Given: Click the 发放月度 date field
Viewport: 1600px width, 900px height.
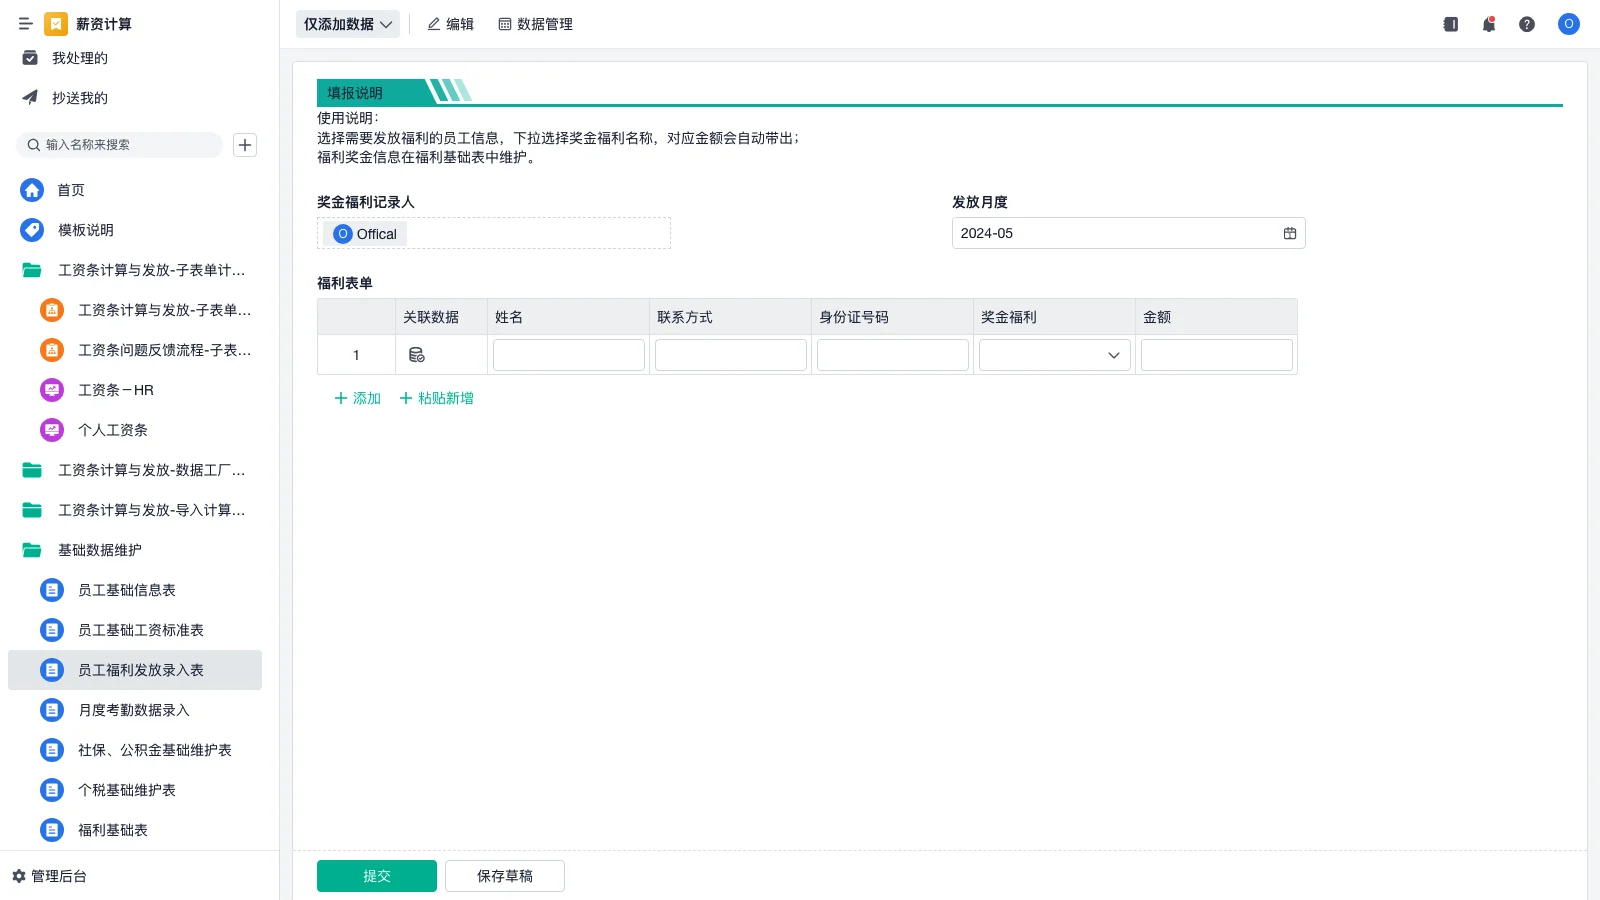Looking at the screenshot, I should tap(1129, 233).
